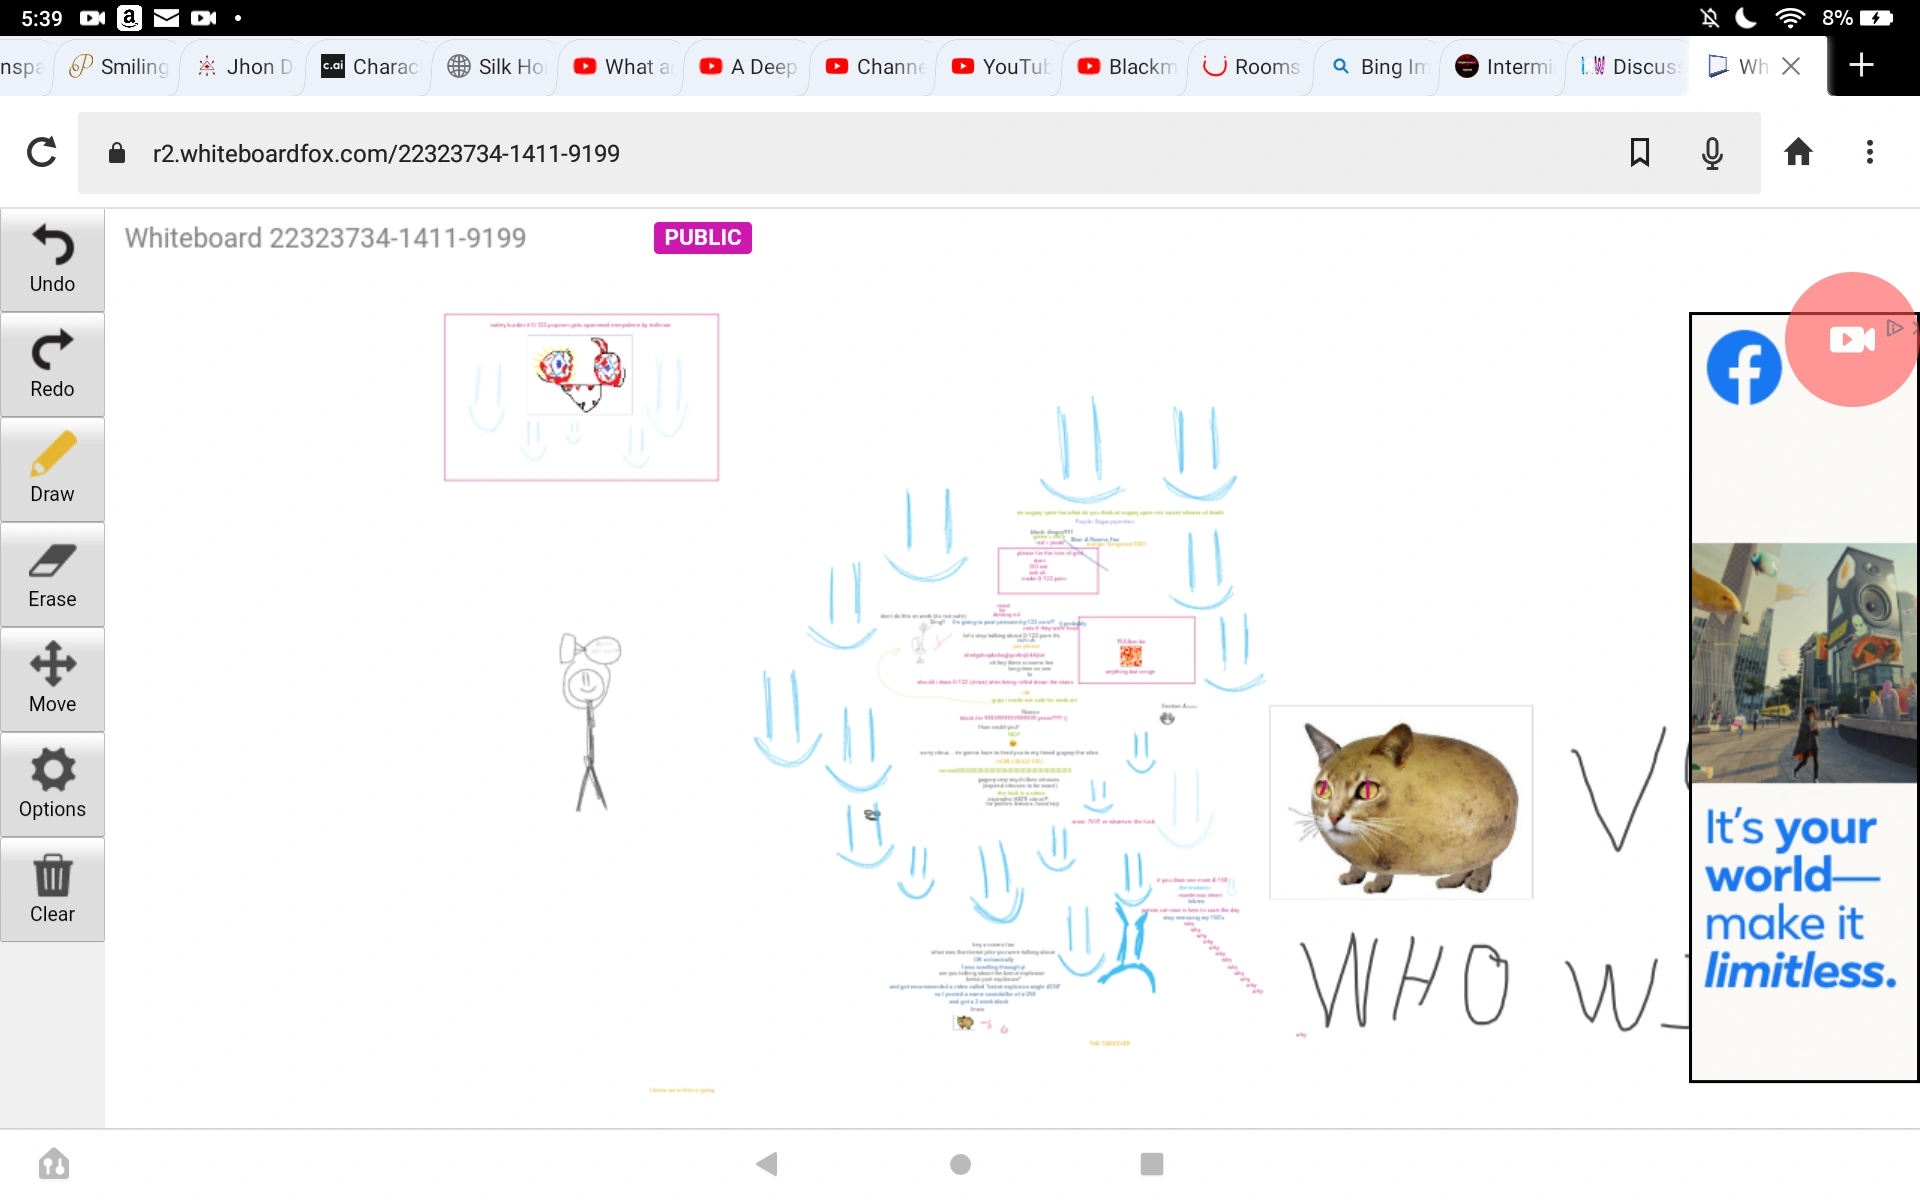Open the browser three-dot menu
This screenshot has width=1920, height=1200.
point(1869,152)
